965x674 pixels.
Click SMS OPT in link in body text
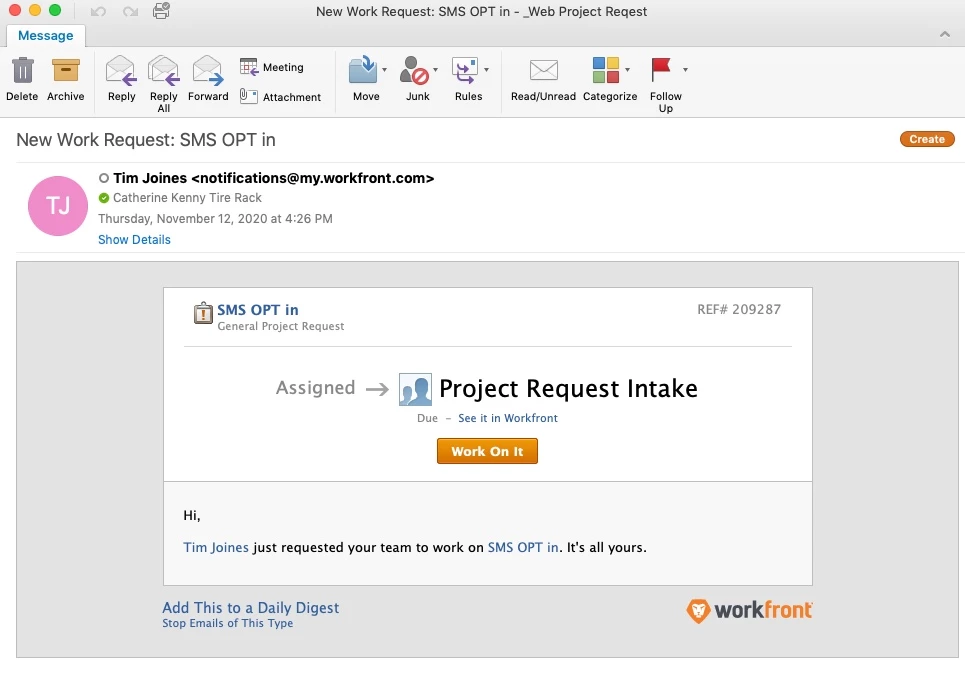point(523,547)
